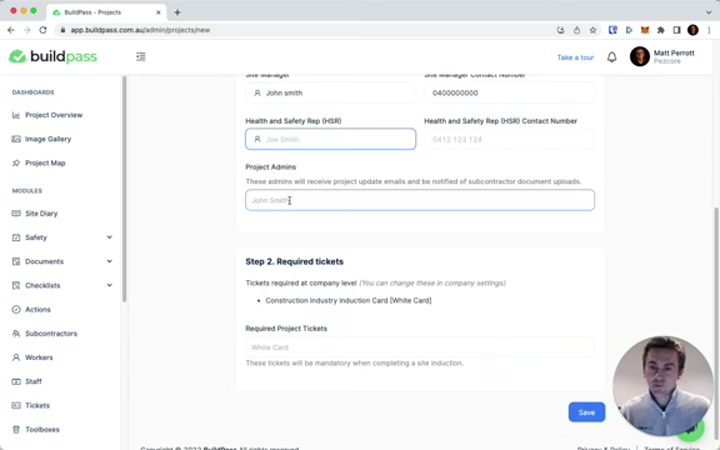Screen dimensions: 720x450
Task: Click the buildpass logo
Action: pyautogui.click(x=53, y=56)
